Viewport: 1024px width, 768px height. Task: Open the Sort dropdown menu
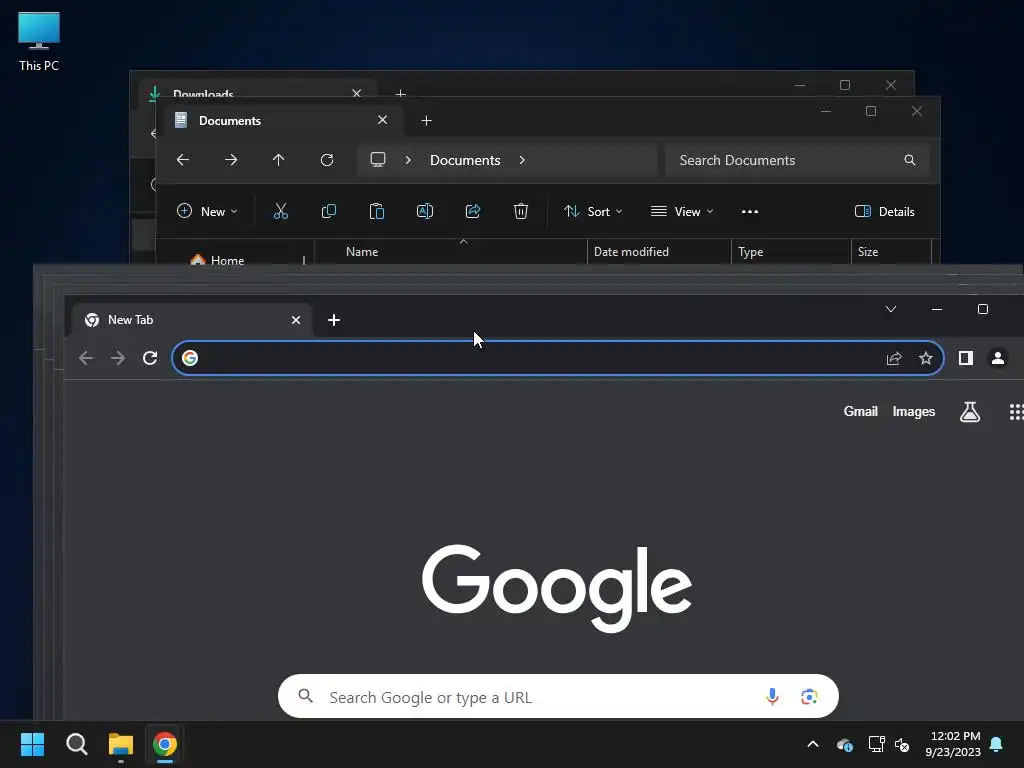click(593, 212)
